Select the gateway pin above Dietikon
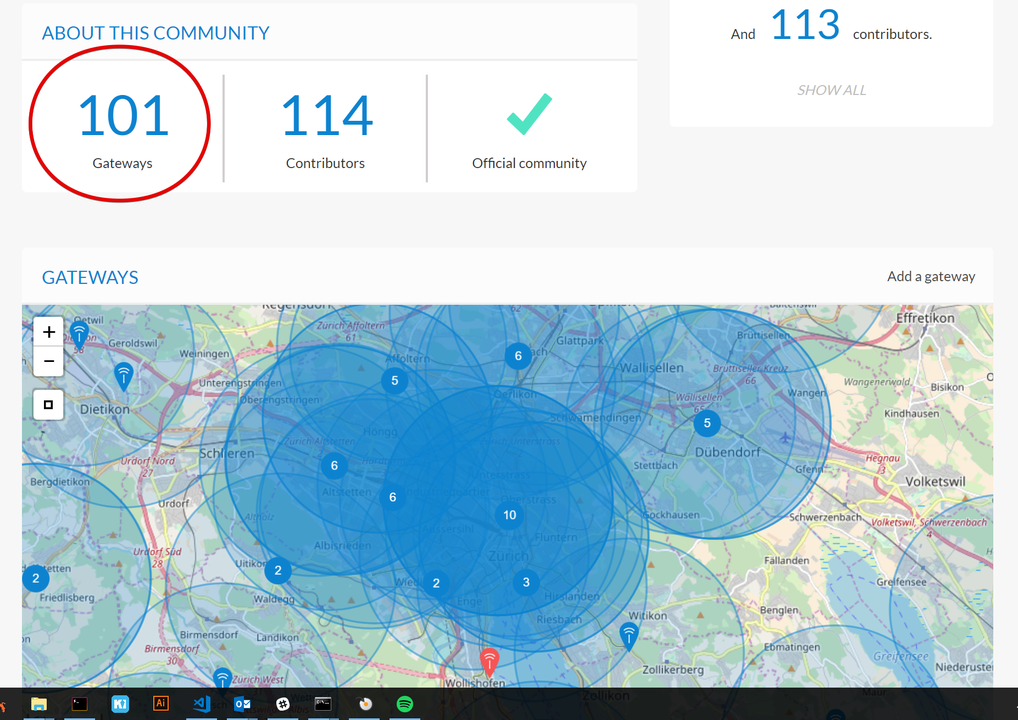 [x=123, y=375]
